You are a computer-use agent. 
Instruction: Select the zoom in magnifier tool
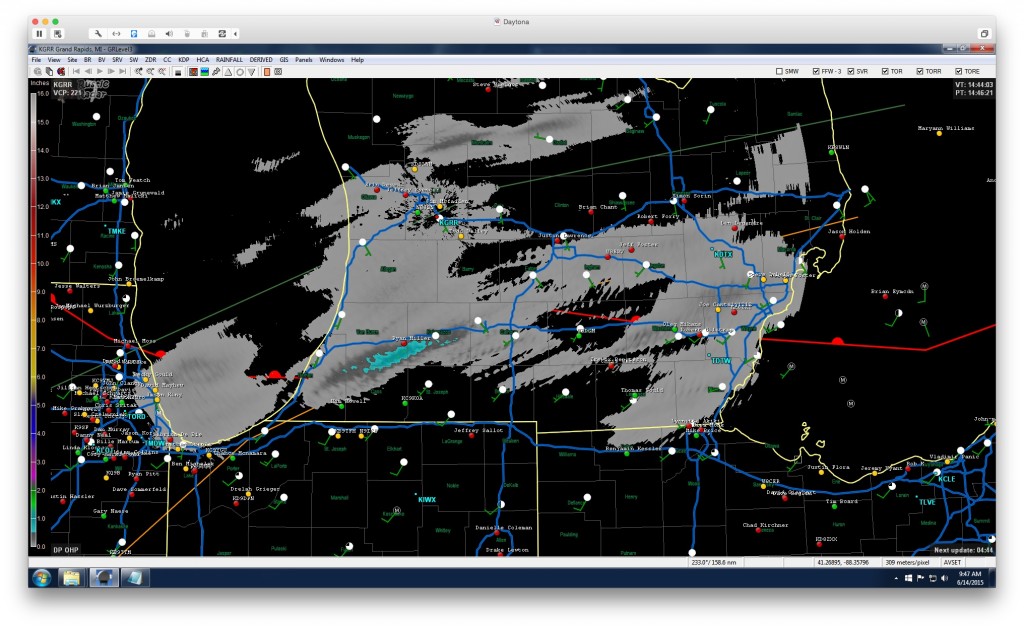[139, 71]
